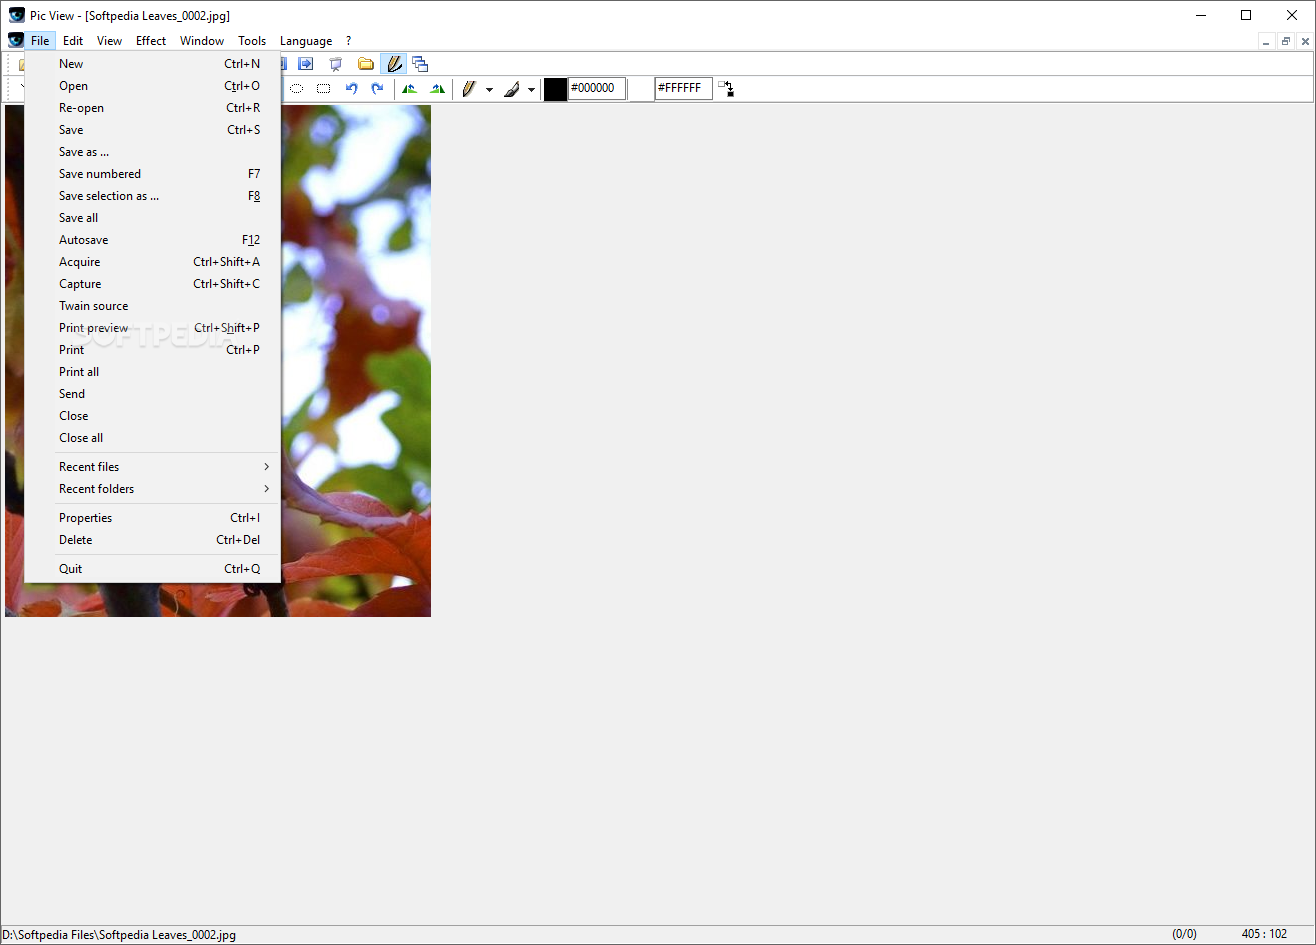Open the View menu
This screenshot has height=945, width=1316.
[x=109, y=41]
